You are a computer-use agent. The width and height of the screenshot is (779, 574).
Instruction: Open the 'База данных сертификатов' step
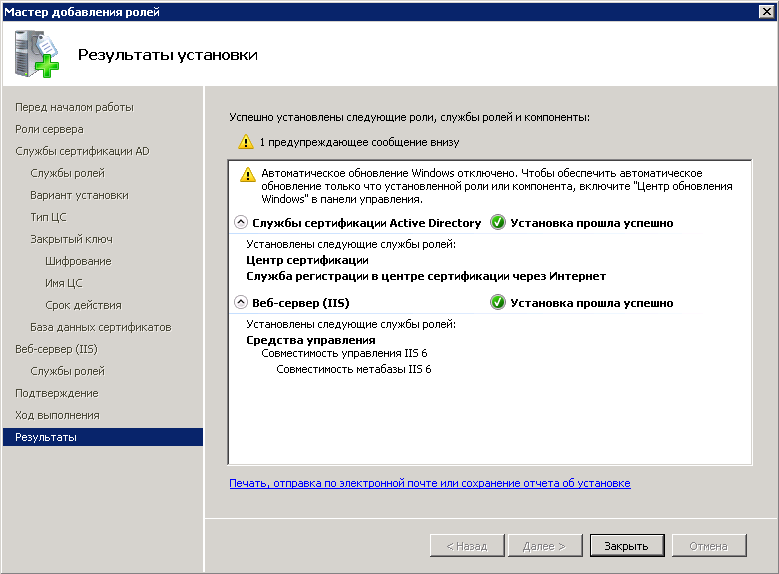100,327
